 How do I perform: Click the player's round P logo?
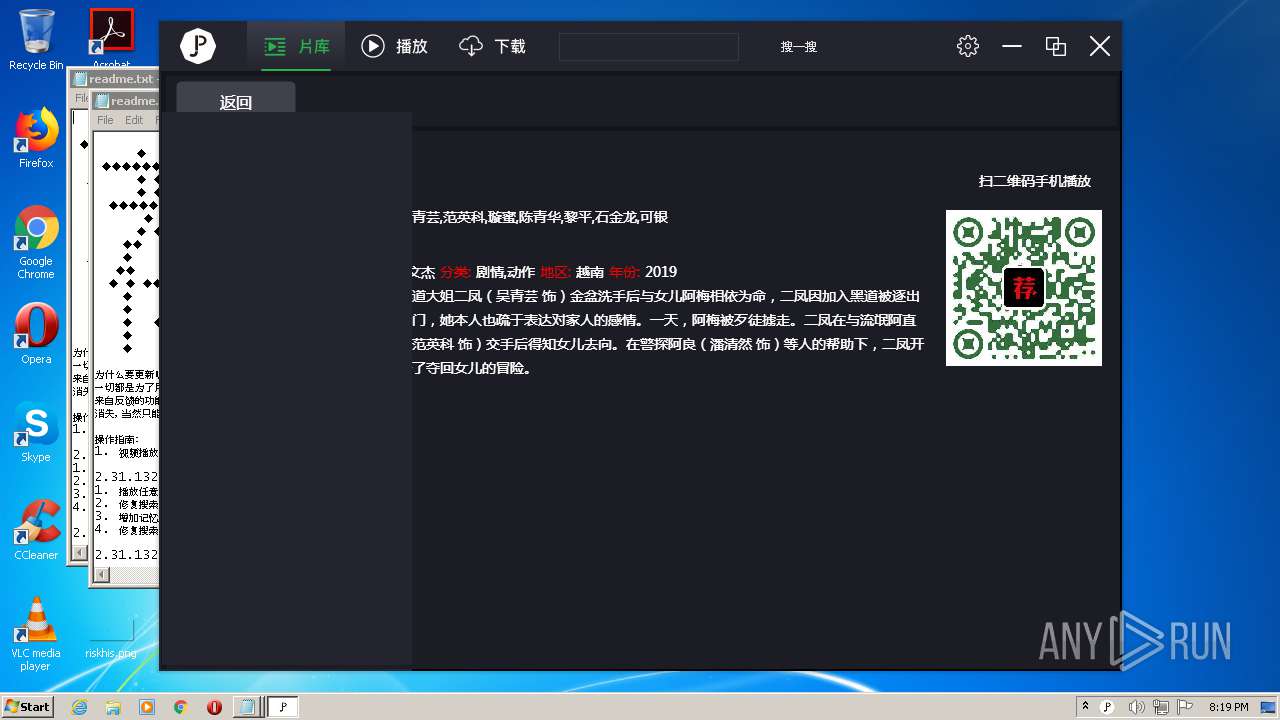(198, 46)
